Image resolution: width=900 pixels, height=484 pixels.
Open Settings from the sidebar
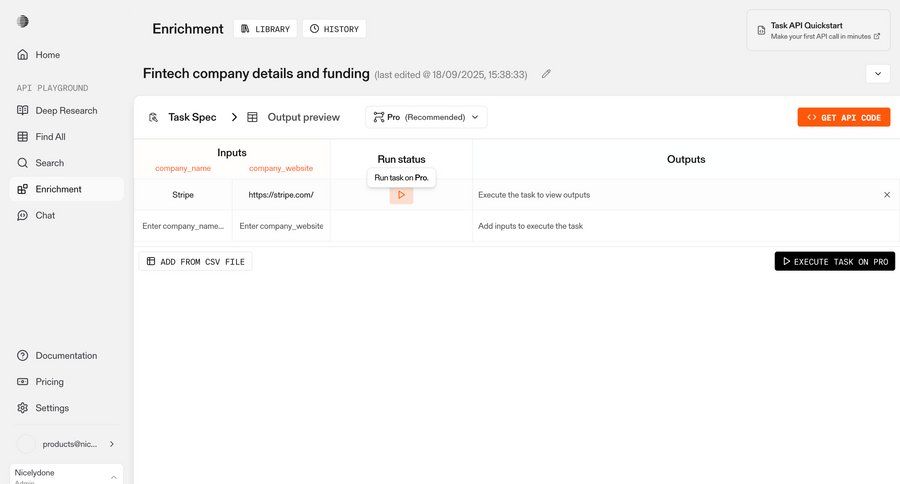[52, 408]
